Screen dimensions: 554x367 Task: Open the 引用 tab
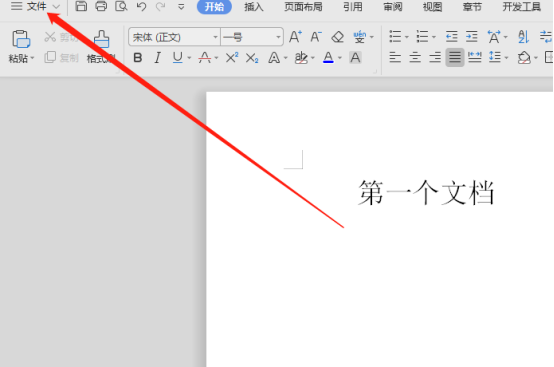tap(353, 7)
